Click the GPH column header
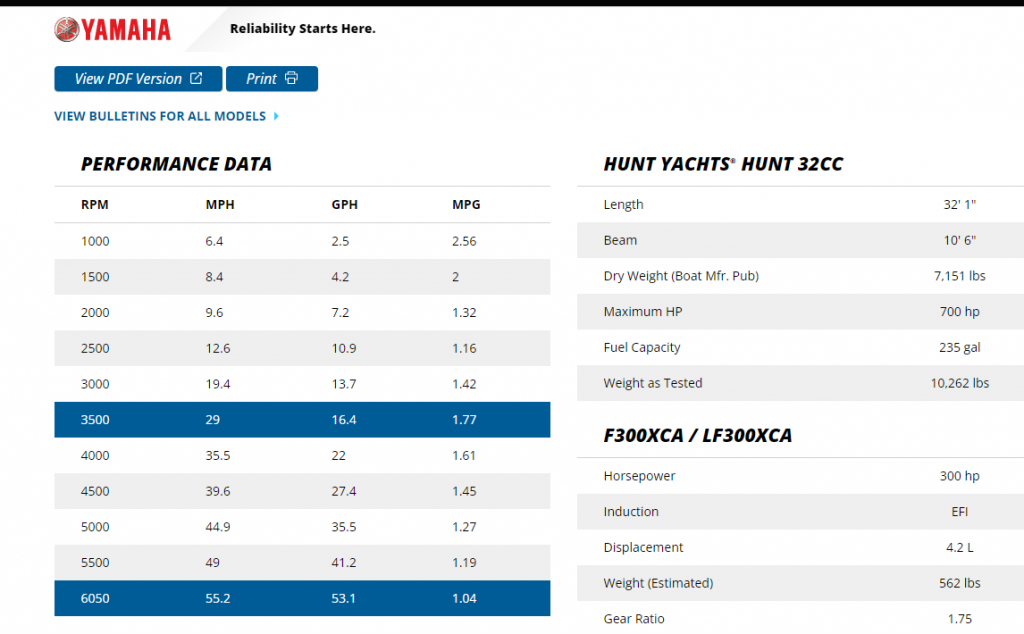The height and width of the screenshot is (634, 1024). [344, 205]
